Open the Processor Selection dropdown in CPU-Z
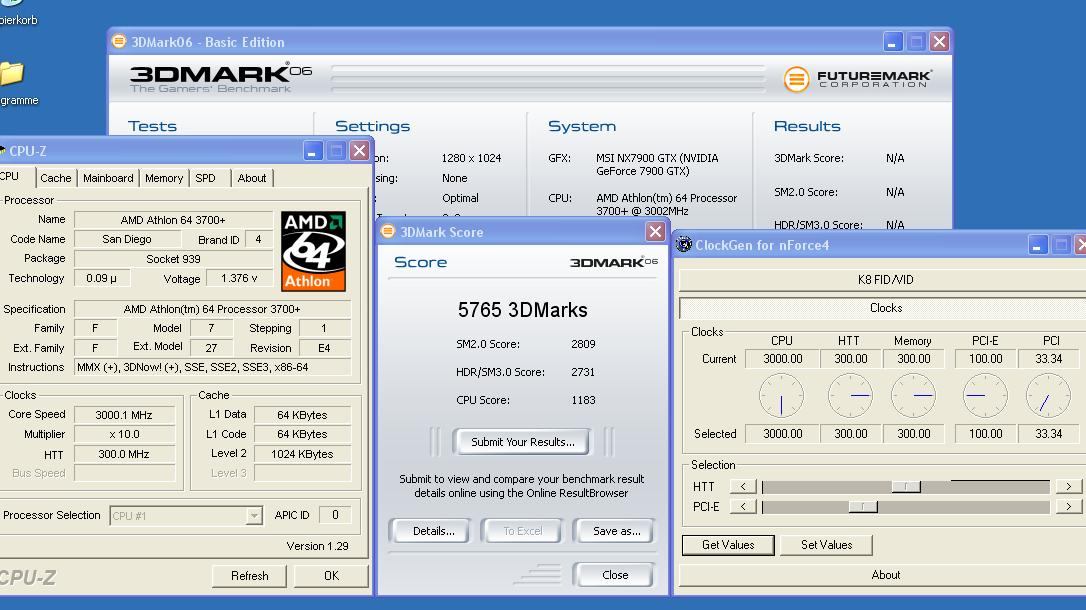The image size is (1086, 610). click(254, 515)
